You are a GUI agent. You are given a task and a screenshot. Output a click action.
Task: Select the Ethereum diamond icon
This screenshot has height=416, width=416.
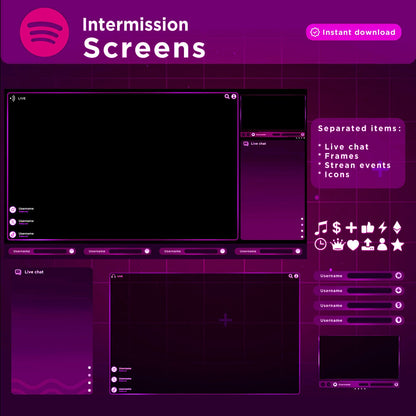tap(397, 228)
